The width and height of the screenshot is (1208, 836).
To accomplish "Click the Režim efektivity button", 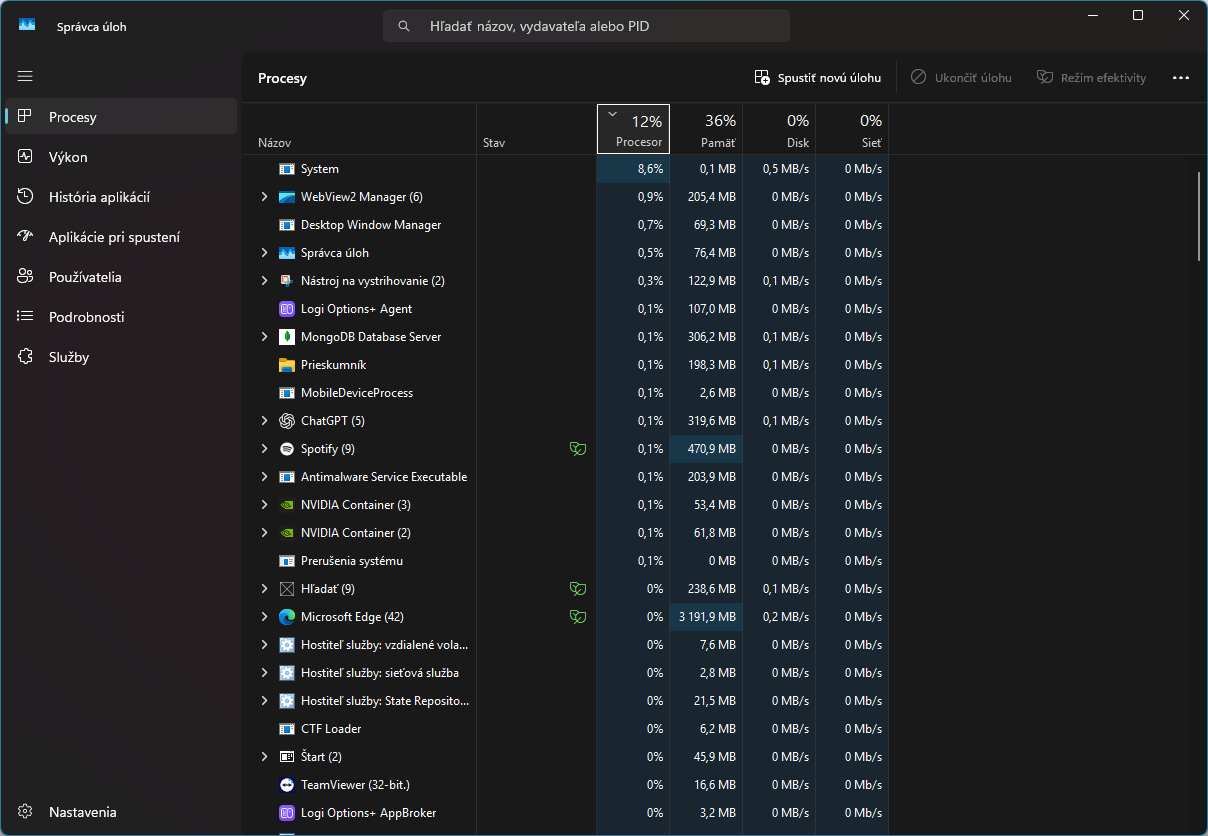I will [1092, 77].
